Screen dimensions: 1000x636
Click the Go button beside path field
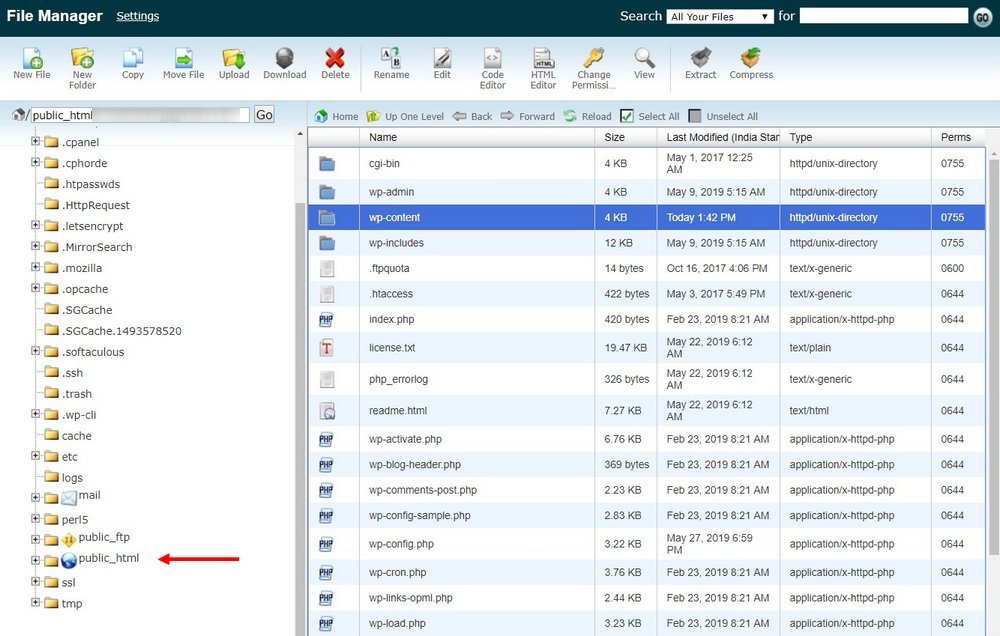click(x=264, y=115)
